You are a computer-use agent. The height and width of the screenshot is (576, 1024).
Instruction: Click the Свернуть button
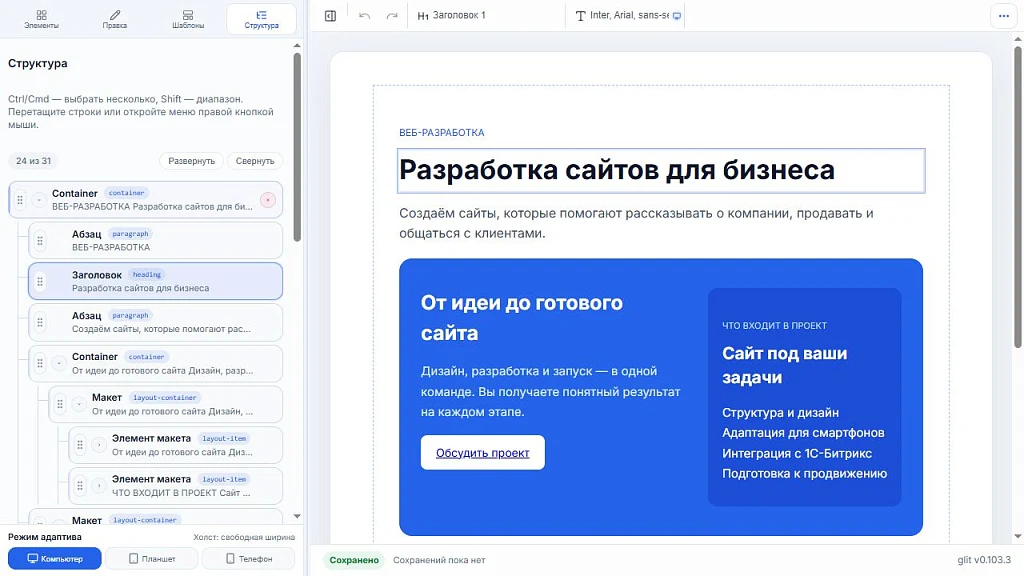point(255,161)
